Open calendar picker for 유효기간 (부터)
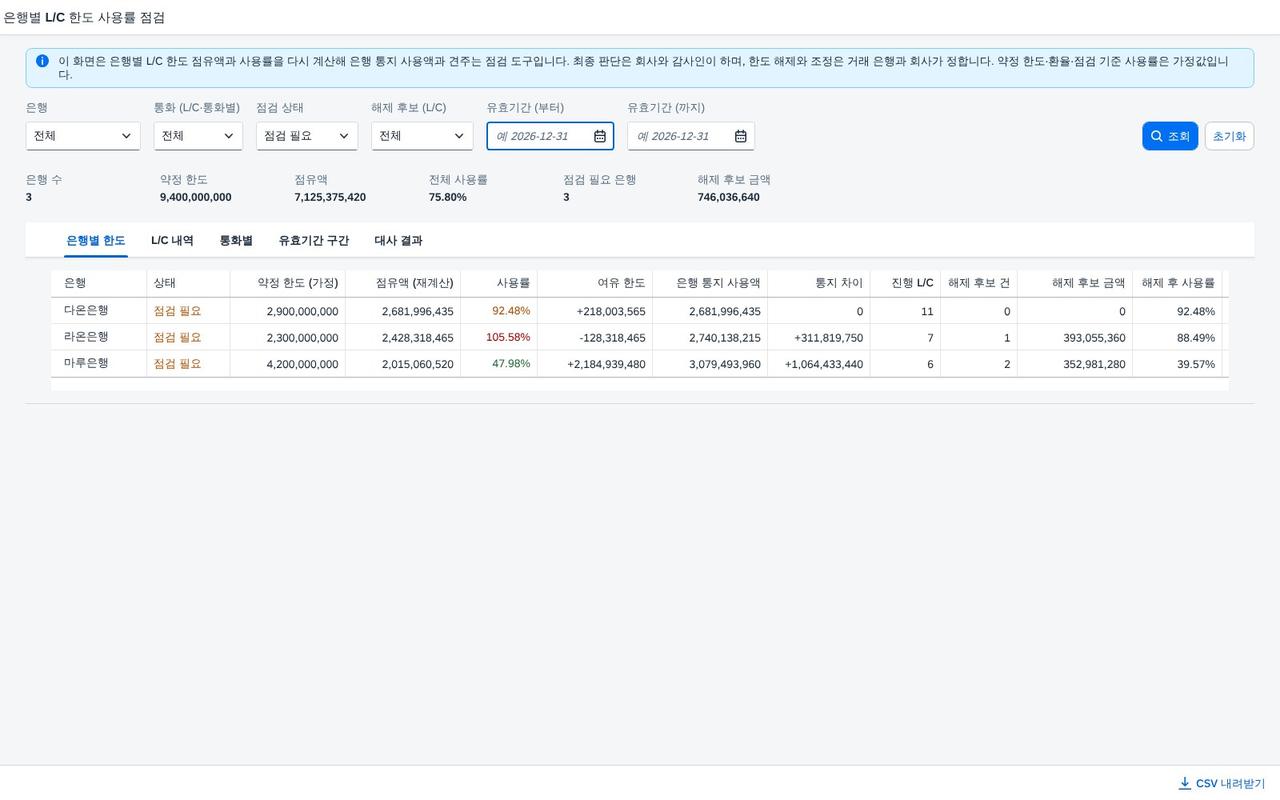The image size is (1280, 800). point(600,136)
